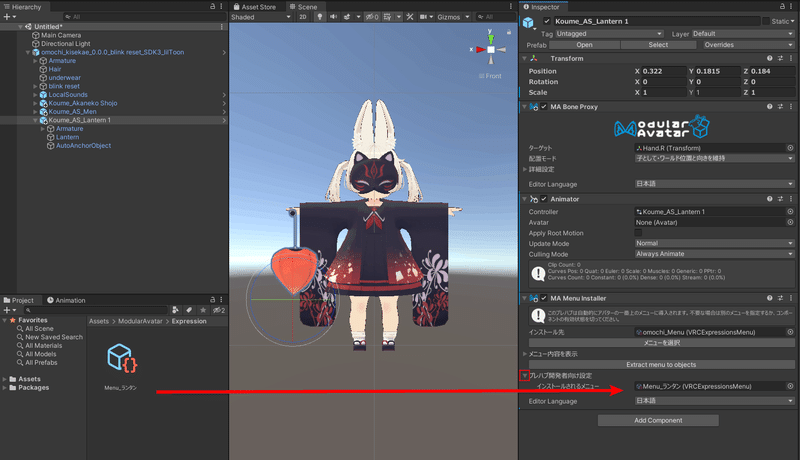Screen dimensions: 800x460
Task: Toggle scene lighting with the lightbulb icon
Action: (319, 17)
